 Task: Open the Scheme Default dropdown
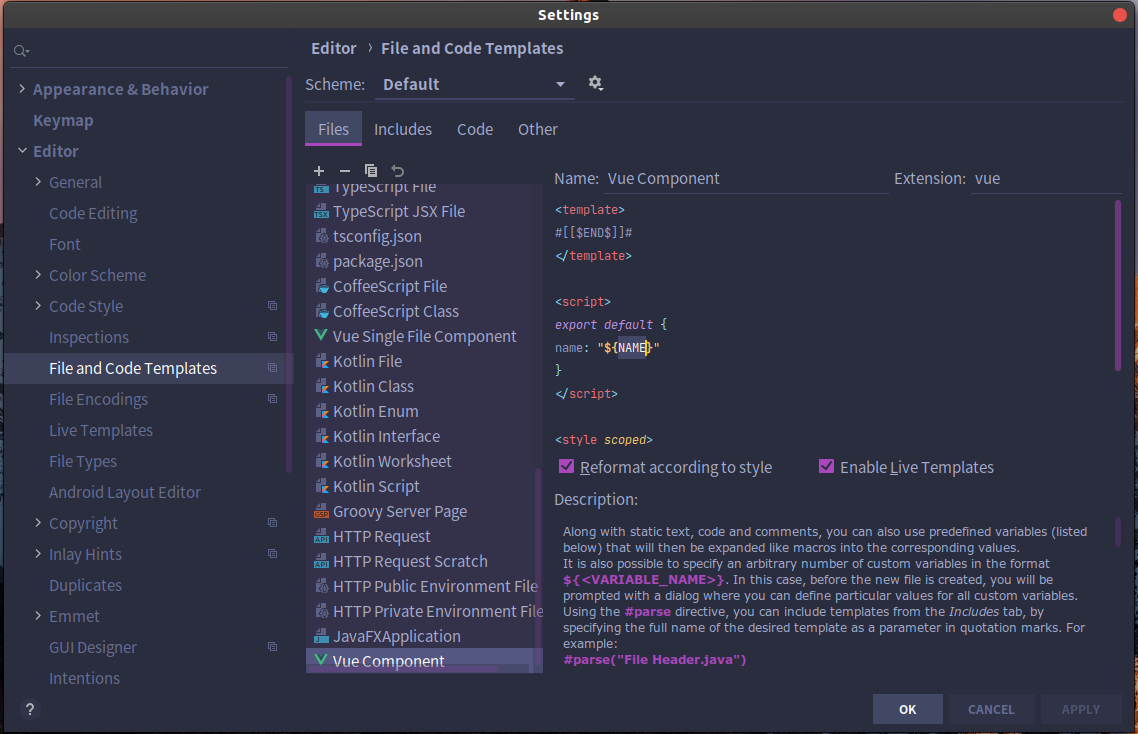(474, 84)
